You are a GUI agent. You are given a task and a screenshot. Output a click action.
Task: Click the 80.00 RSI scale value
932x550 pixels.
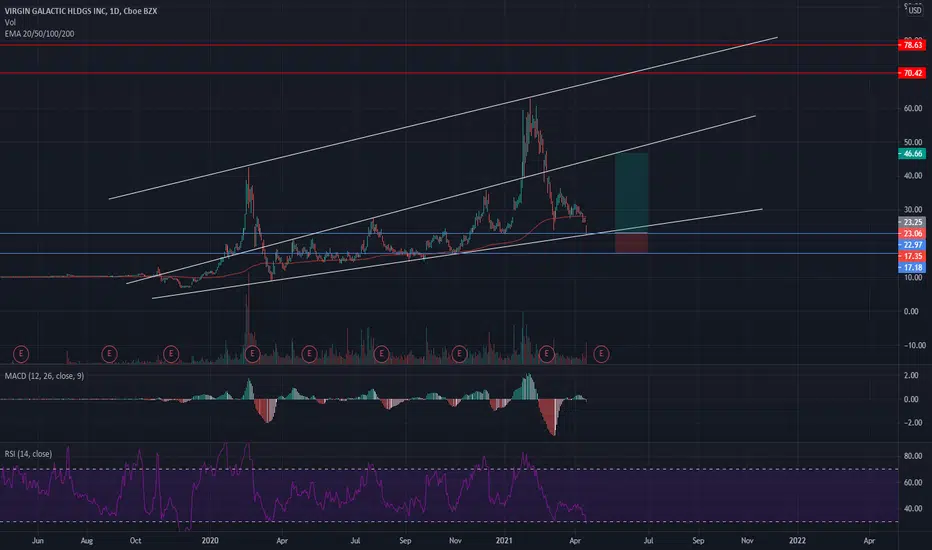pyautogui.click(x=912, y=456)
